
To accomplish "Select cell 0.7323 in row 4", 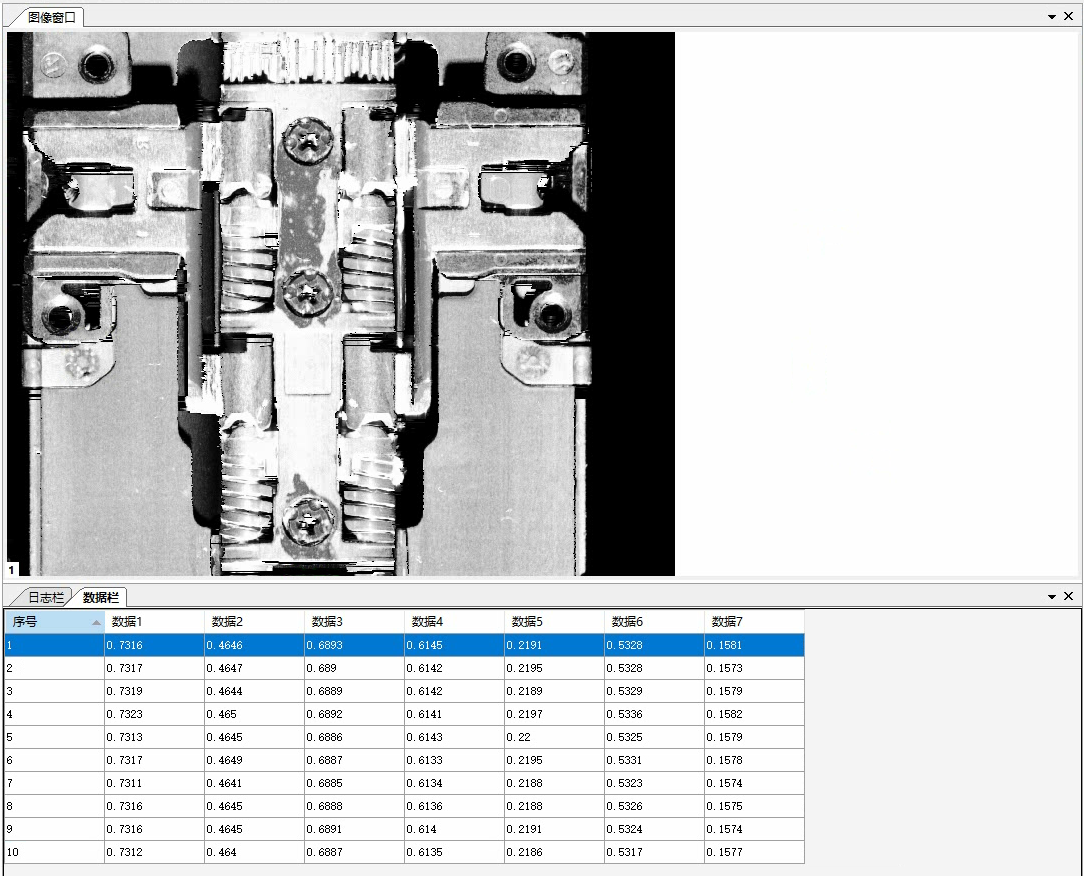I will click(154, 714).
